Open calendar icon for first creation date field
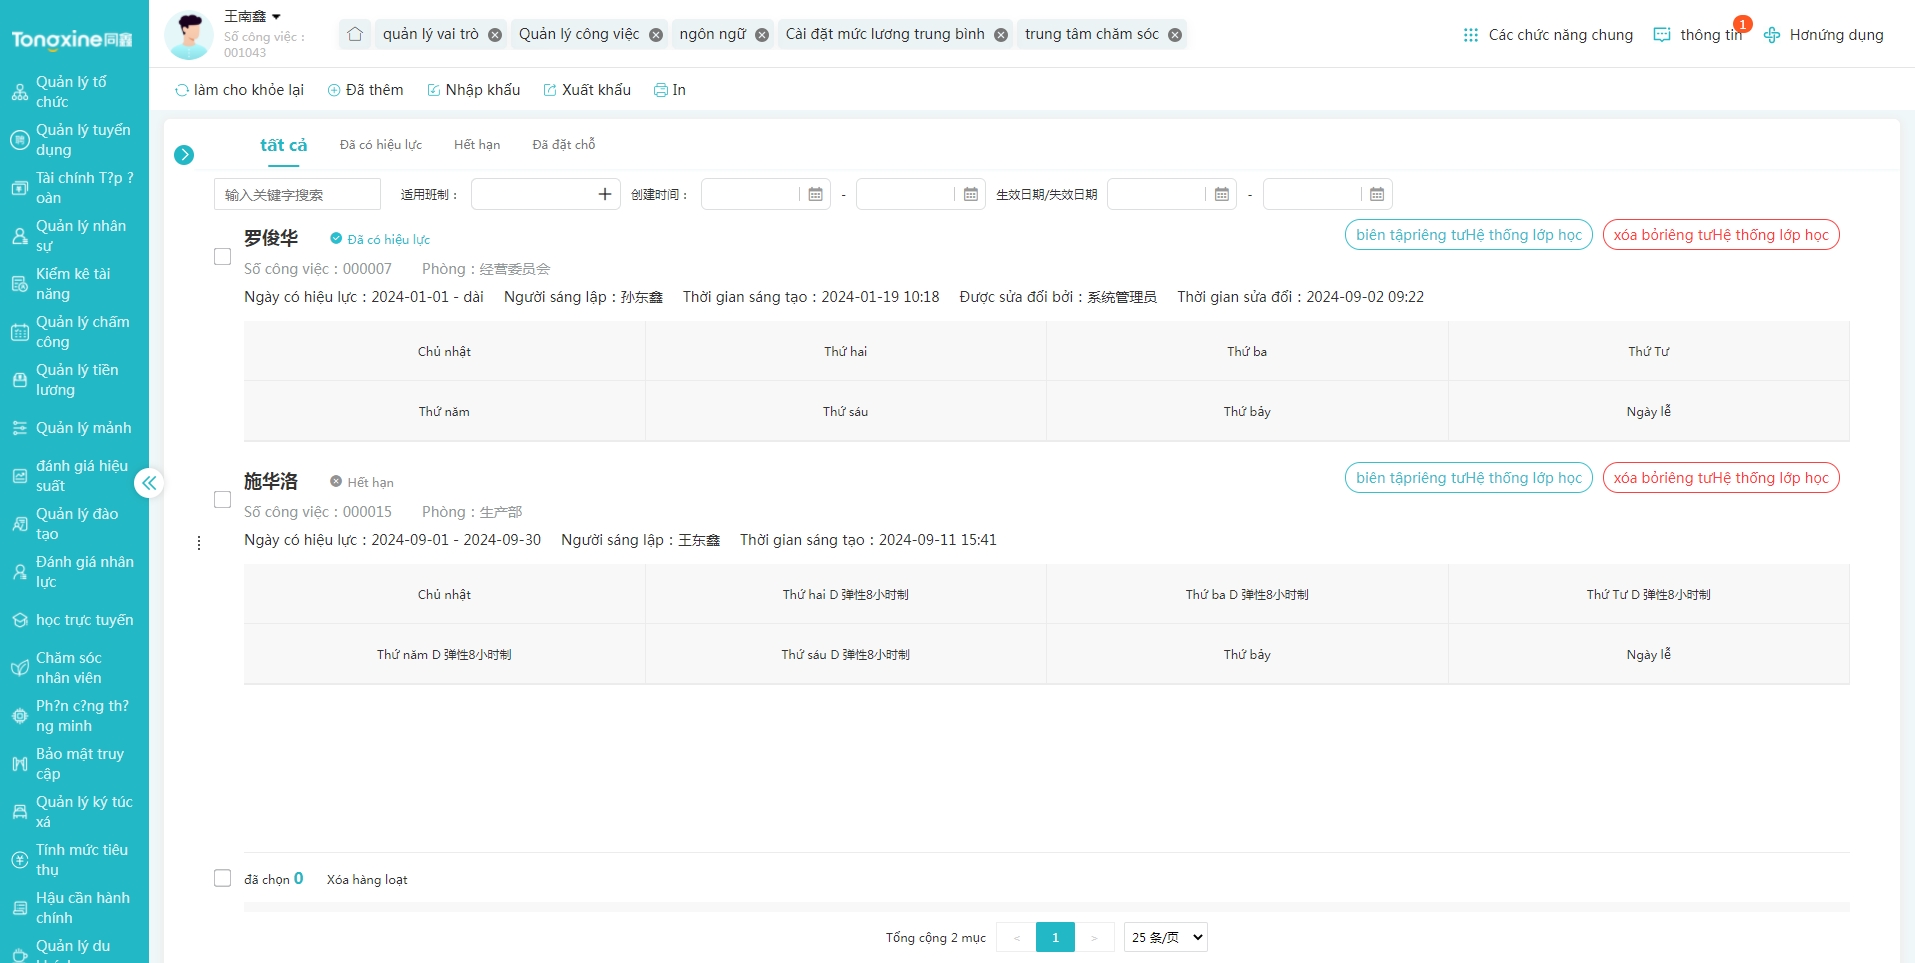Image resolution: width=1915 pixels, height=963 pixels. (x=816, y=194)
